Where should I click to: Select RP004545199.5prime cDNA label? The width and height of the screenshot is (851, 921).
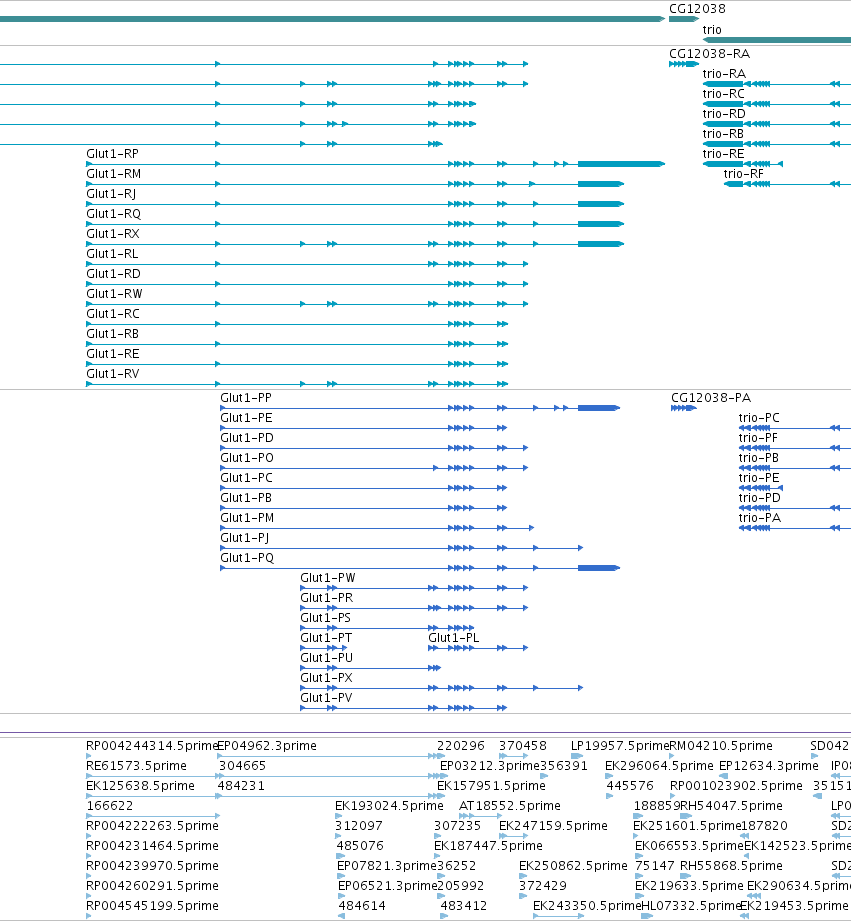(x=152, y=905)
